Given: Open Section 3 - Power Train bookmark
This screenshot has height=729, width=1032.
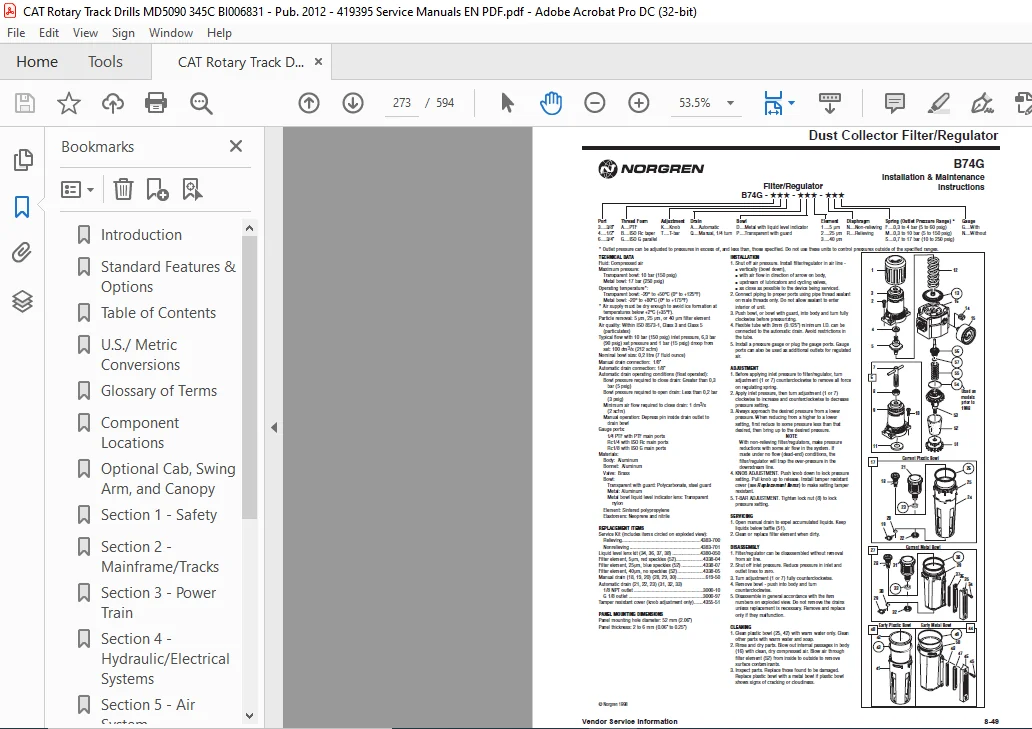Looking at the screenshot, I should pos(158,602).
